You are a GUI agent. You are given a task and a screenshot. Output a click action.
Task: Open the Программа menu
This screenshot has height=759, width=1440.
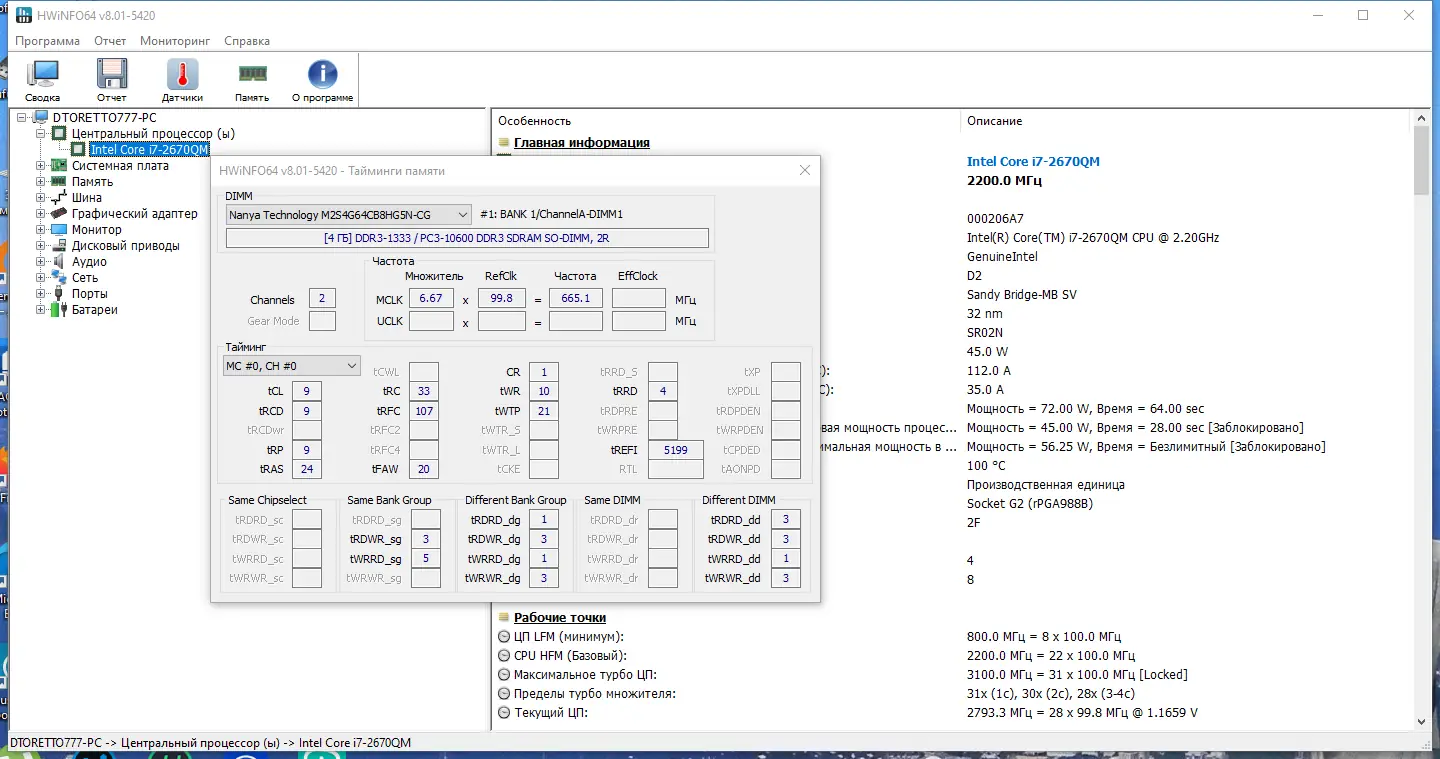point(47,41)
